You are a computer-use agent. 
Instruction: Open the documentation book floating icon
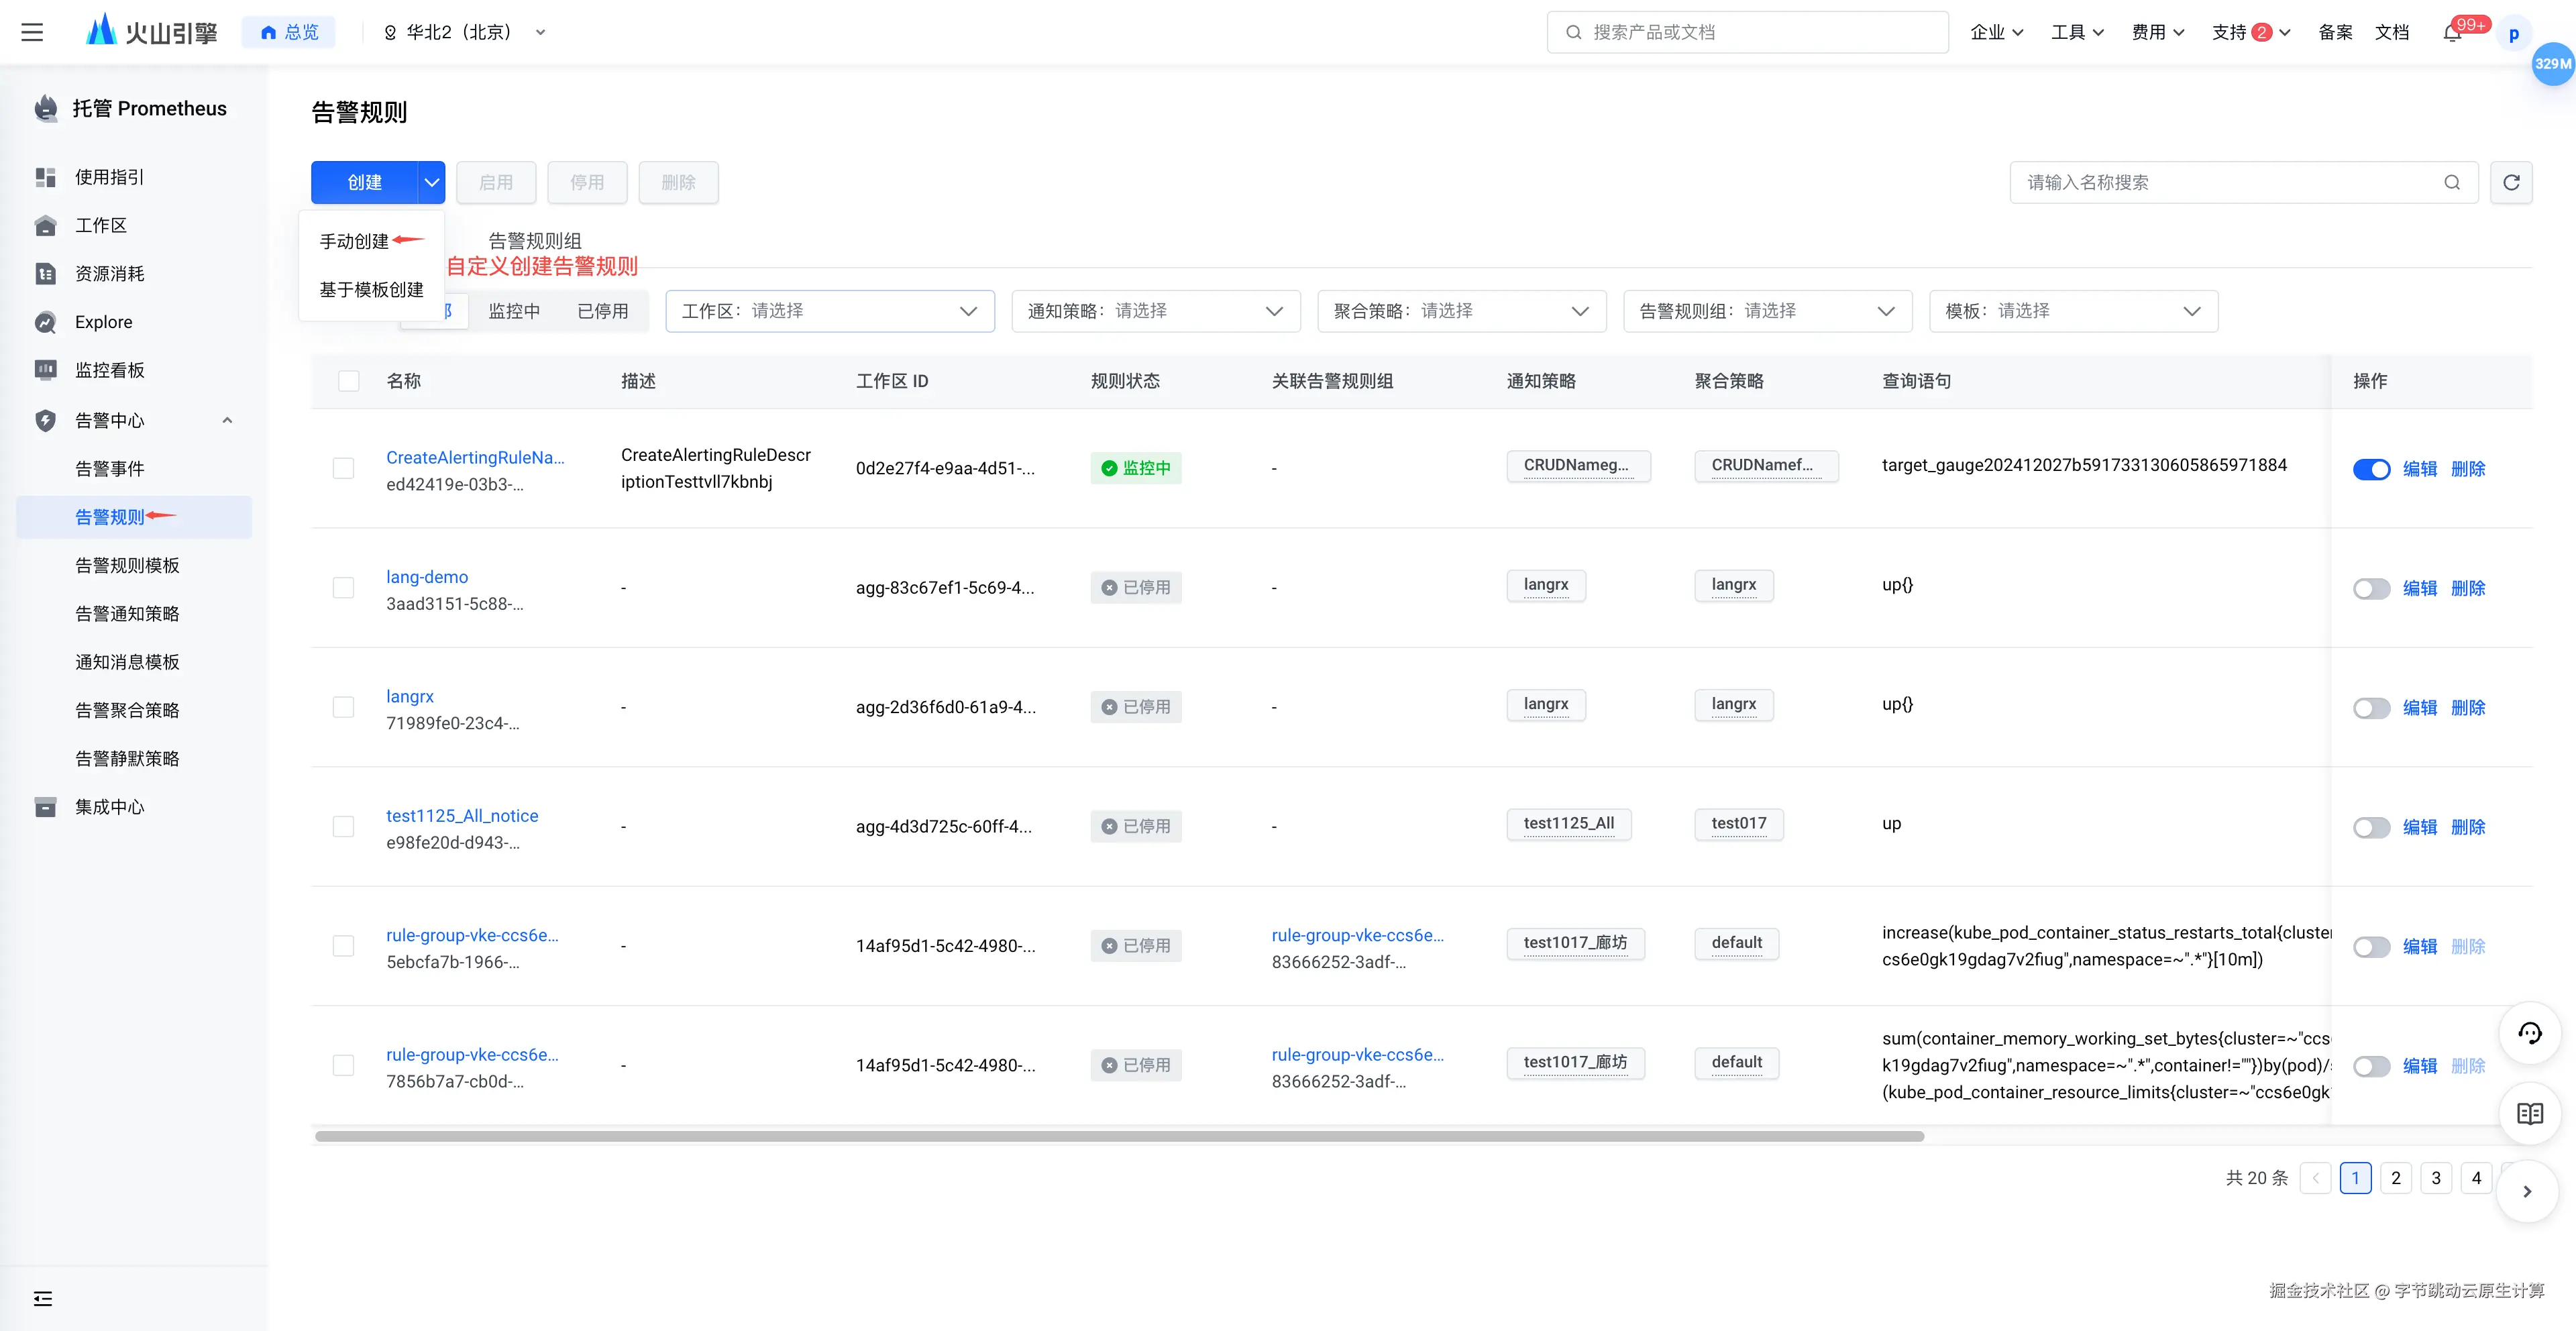coord(2529,1113)
